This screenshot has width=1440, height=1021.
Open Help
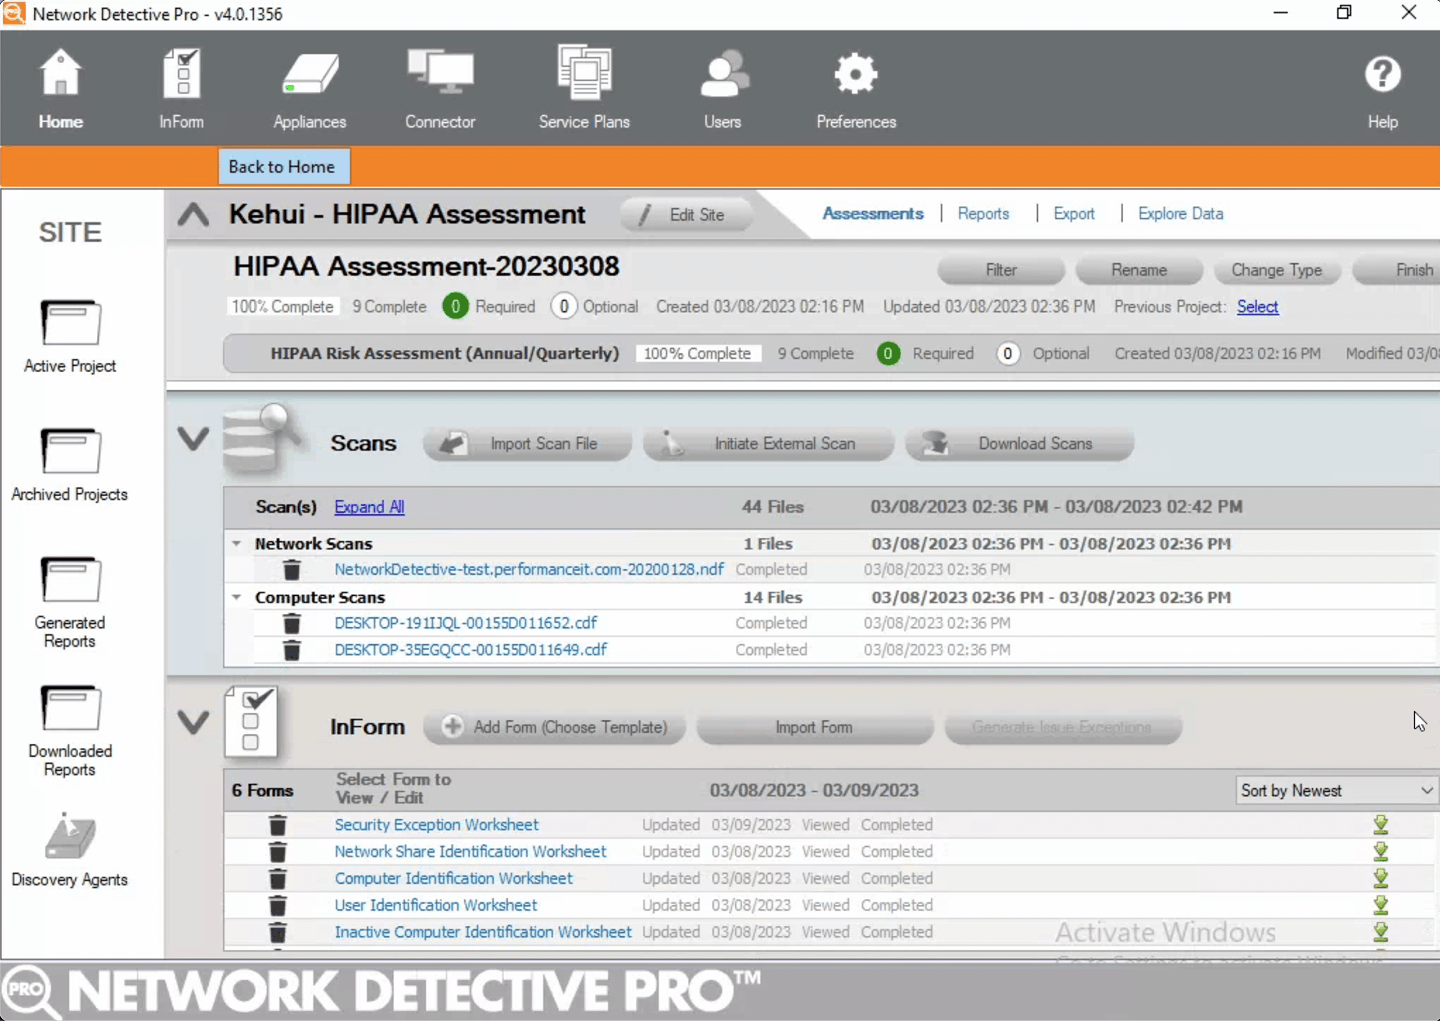tap(1382, 87)
